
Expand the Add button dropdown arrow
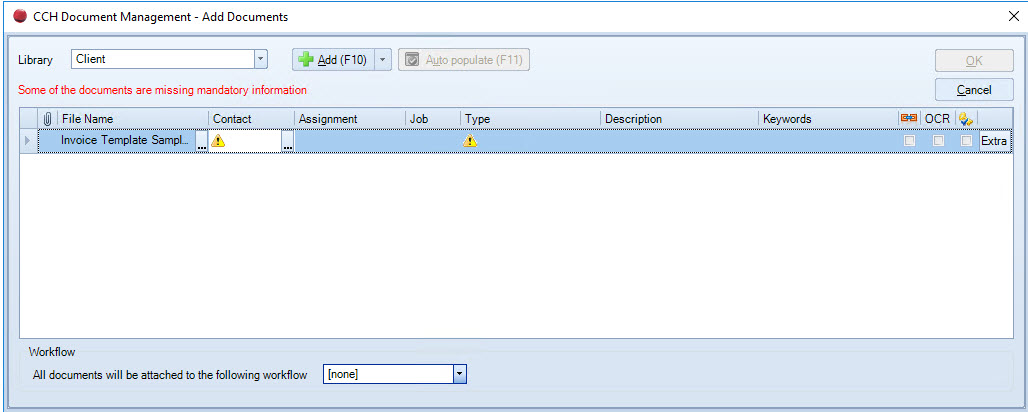(x=383, y=60)
